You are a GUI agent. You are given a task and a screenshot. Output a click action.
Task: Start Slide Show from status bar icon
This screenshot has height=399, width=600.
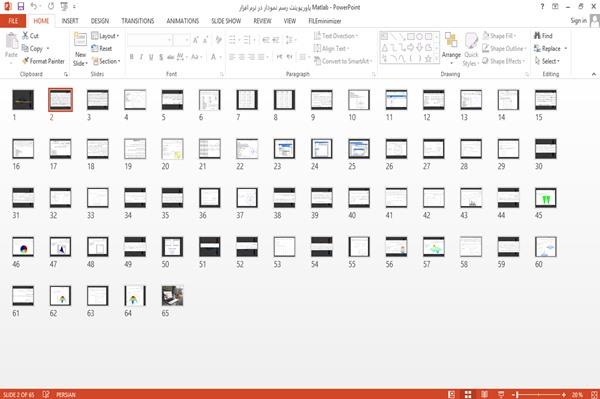[501, 394]
